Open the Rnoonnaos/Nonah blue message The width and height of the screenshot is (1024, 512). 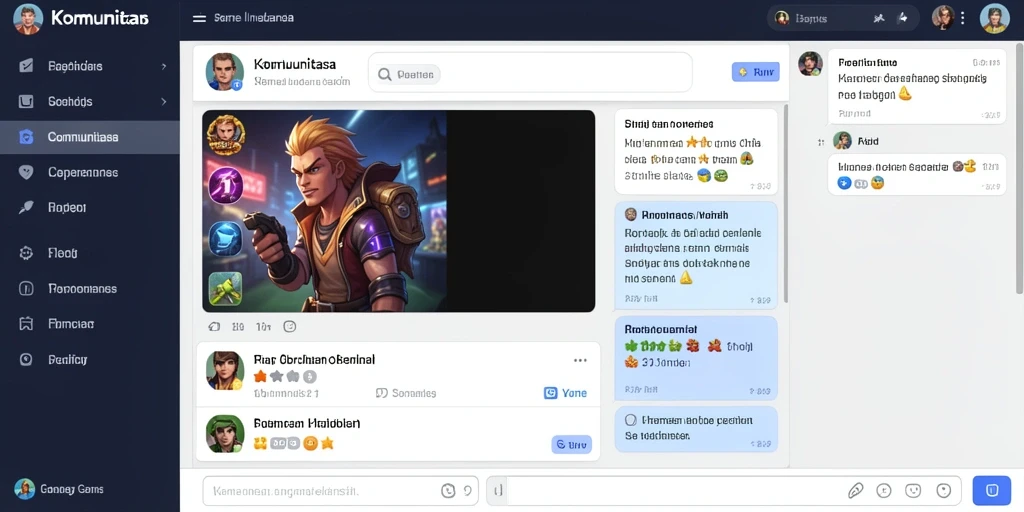pyautogui.click(x=696, y=255)
